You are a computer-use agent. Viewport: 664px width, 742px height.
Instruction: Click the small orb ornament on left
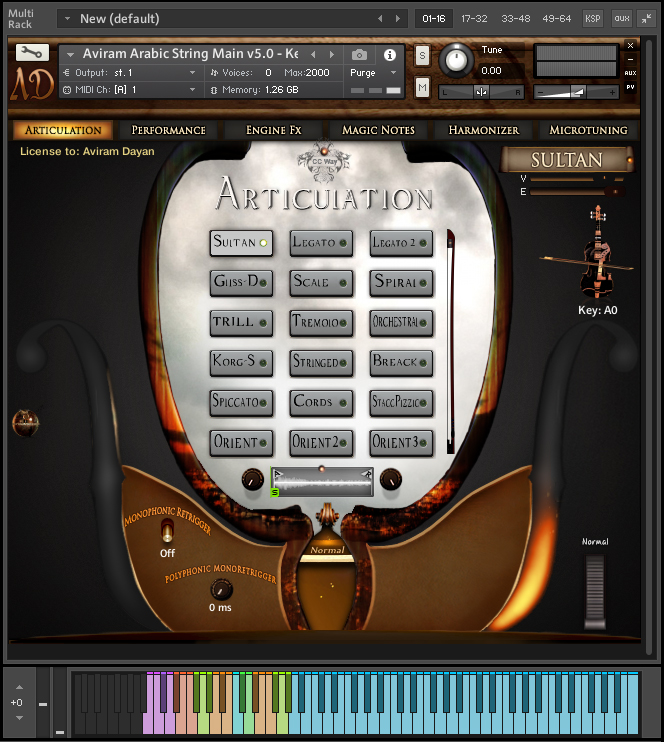(26, 423)
